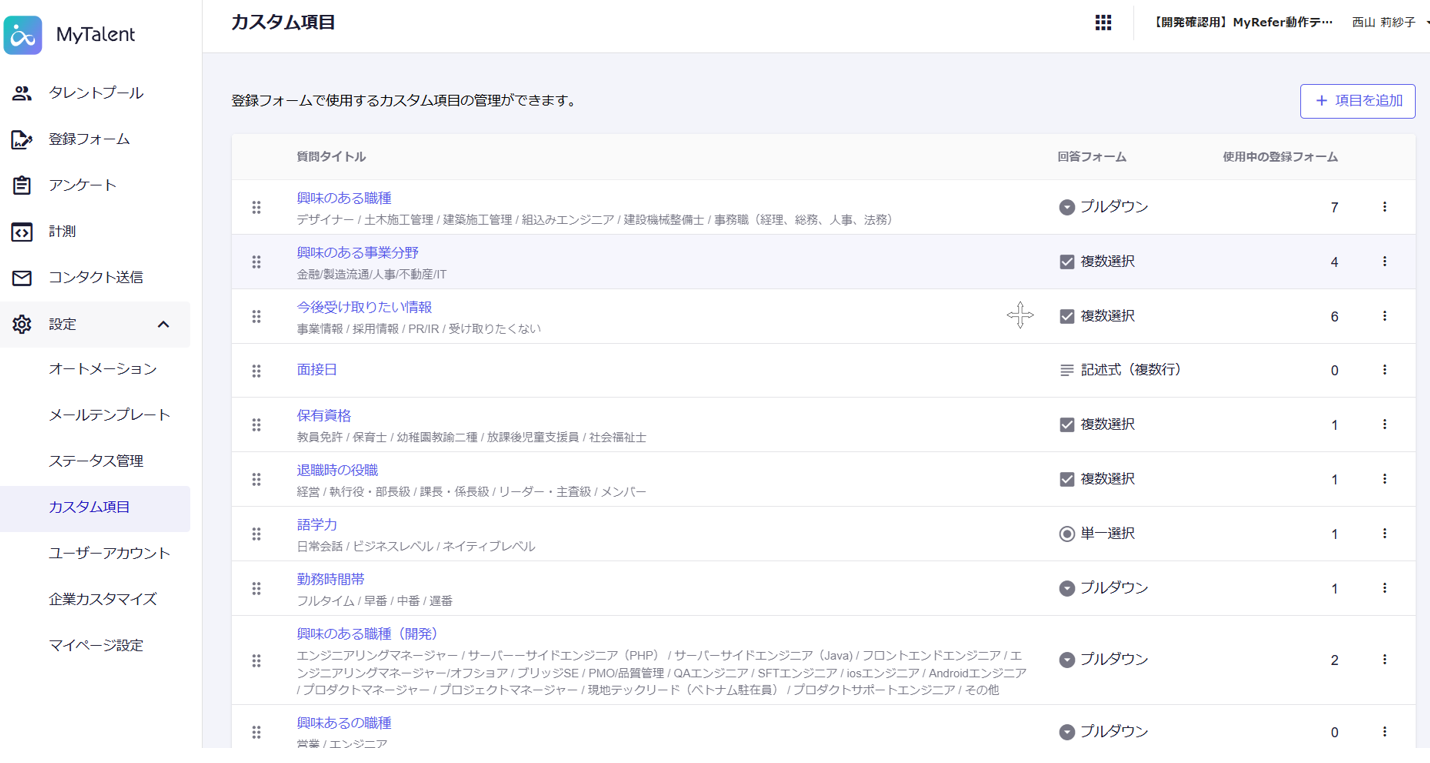Open the three-dot menu for 興味のある職種 row
The height and width of the screenshot is (763, 1430).
(1384, 207)
